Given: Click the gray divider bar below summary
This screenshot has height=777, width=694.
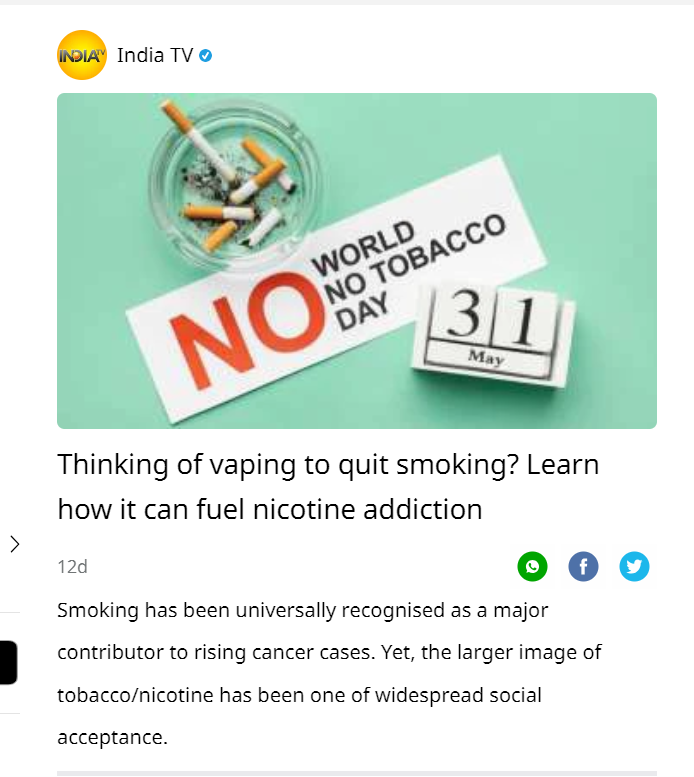Looking at the screenshot, I should (x=357, y=773).
